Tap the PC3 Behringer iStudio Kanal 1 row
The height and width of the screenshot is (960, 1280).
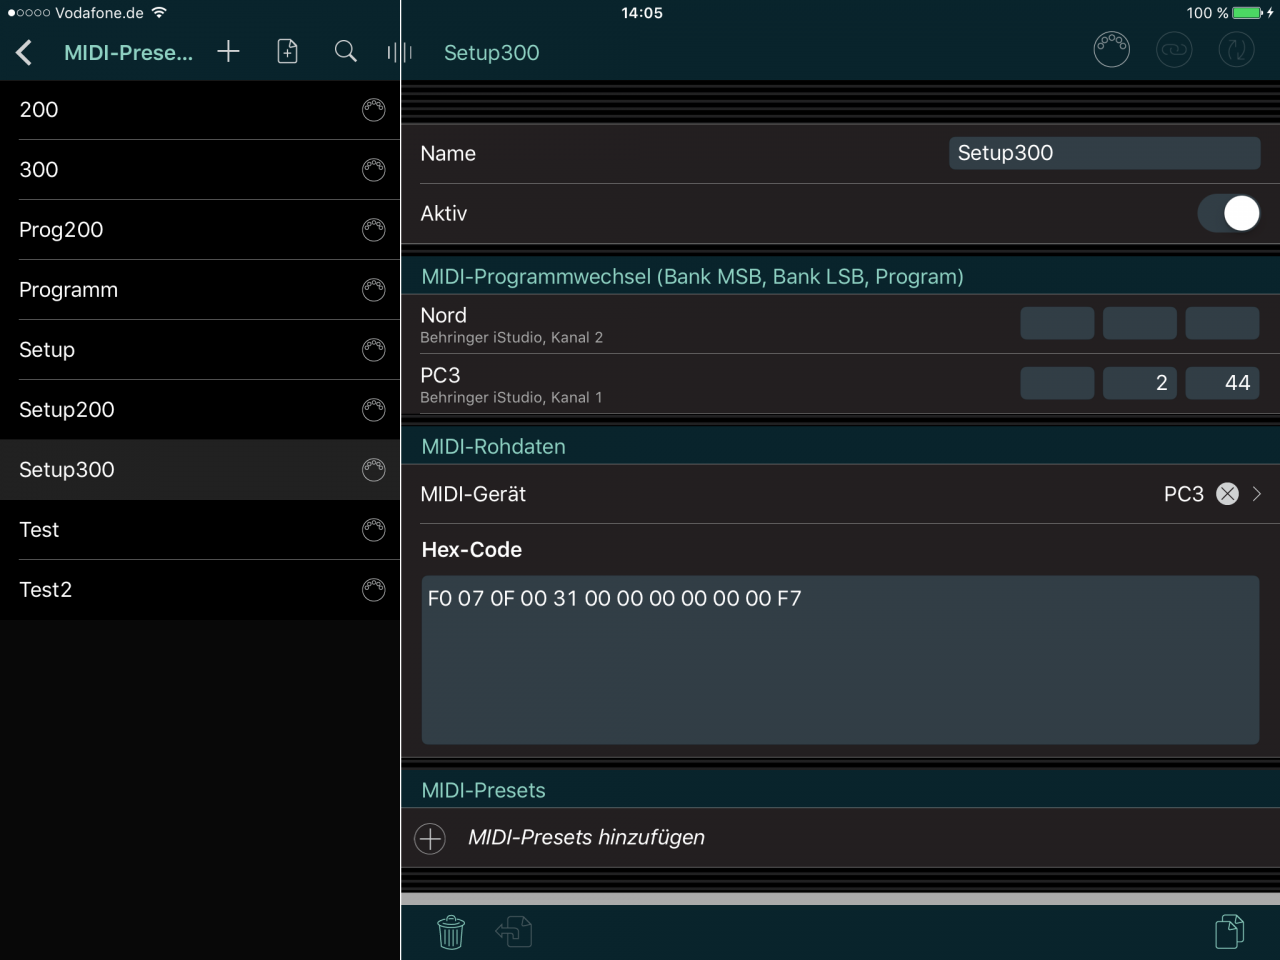840,384
